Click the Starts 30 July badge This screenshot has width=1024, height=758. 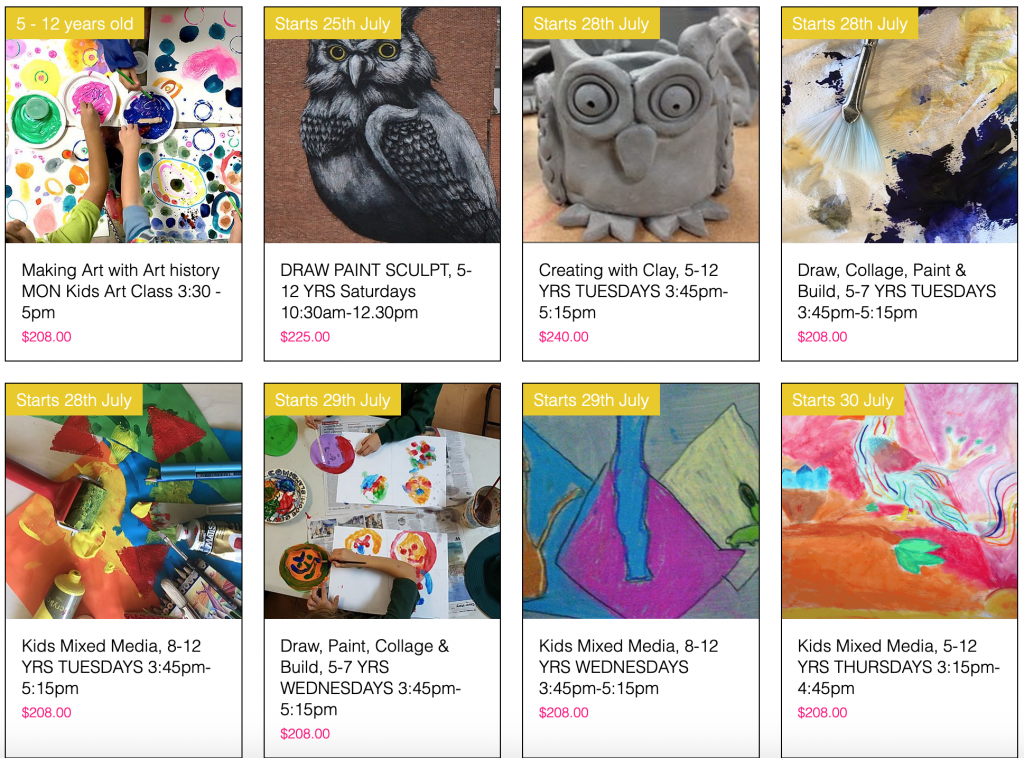coord(842,400)
